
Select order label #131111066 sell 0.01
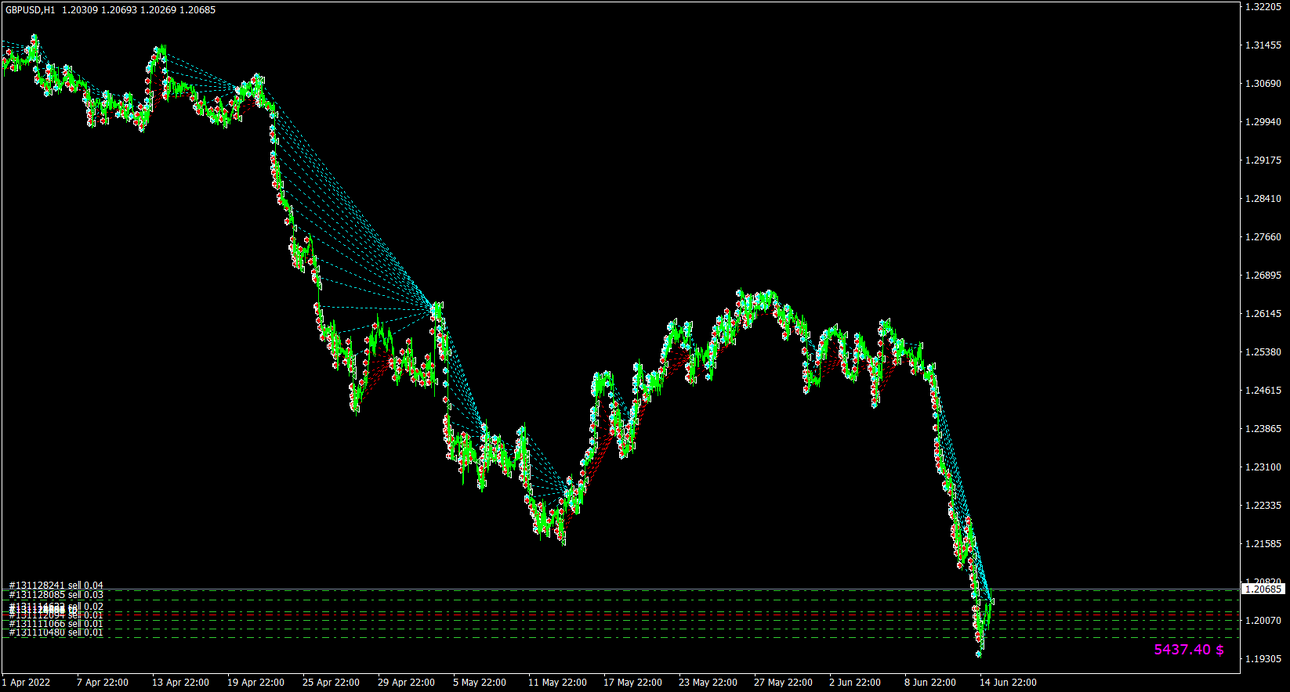tap(56, 623)
